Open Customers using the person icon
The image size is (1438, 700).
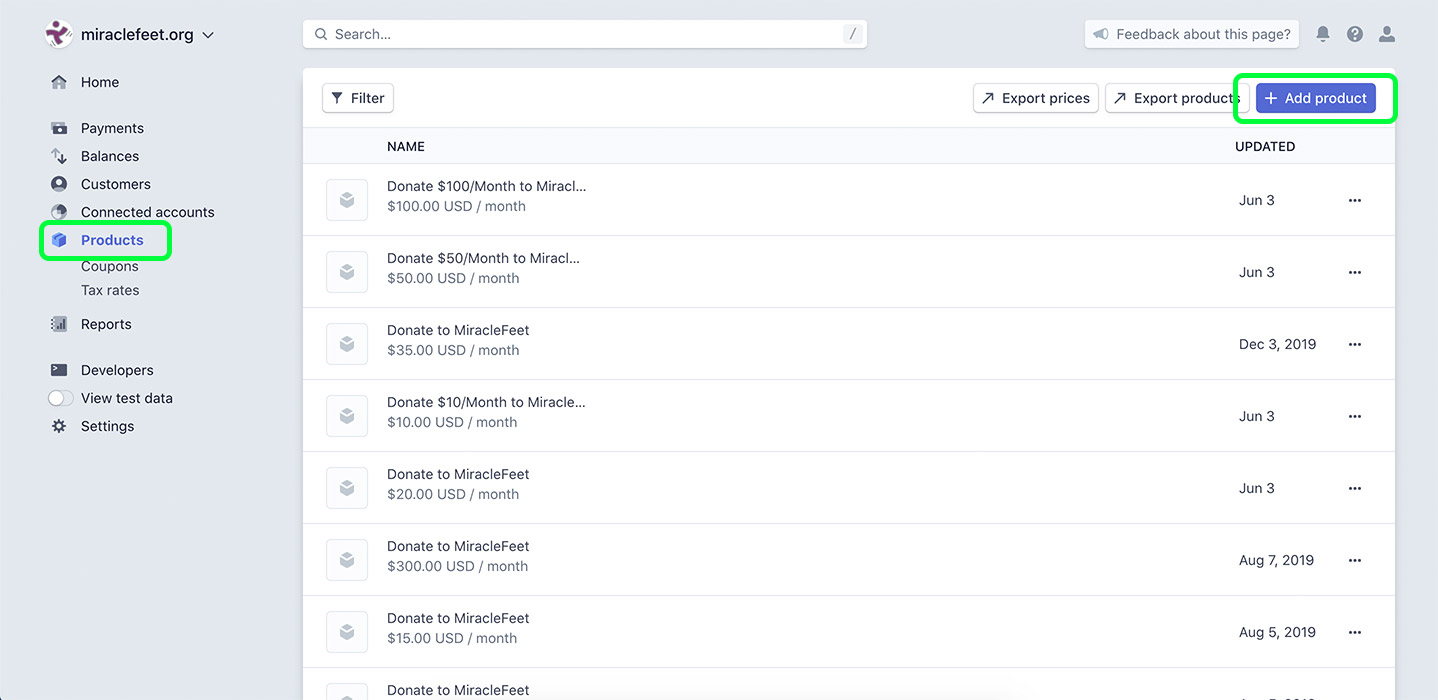tap(59, 184)
